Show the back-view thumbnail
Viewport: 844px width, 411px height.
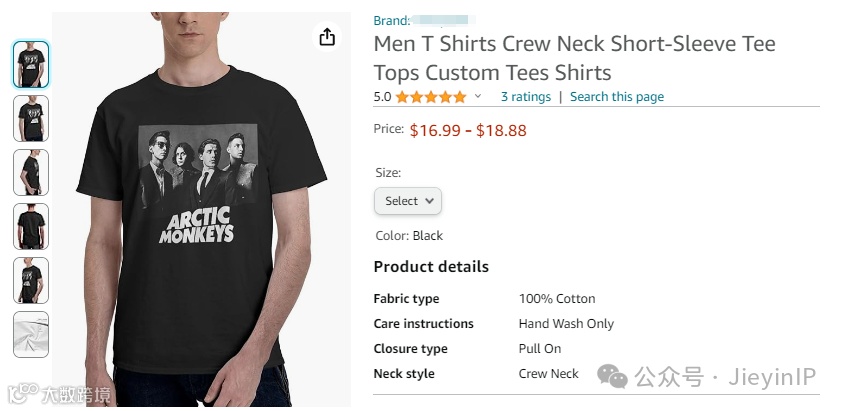31,226
